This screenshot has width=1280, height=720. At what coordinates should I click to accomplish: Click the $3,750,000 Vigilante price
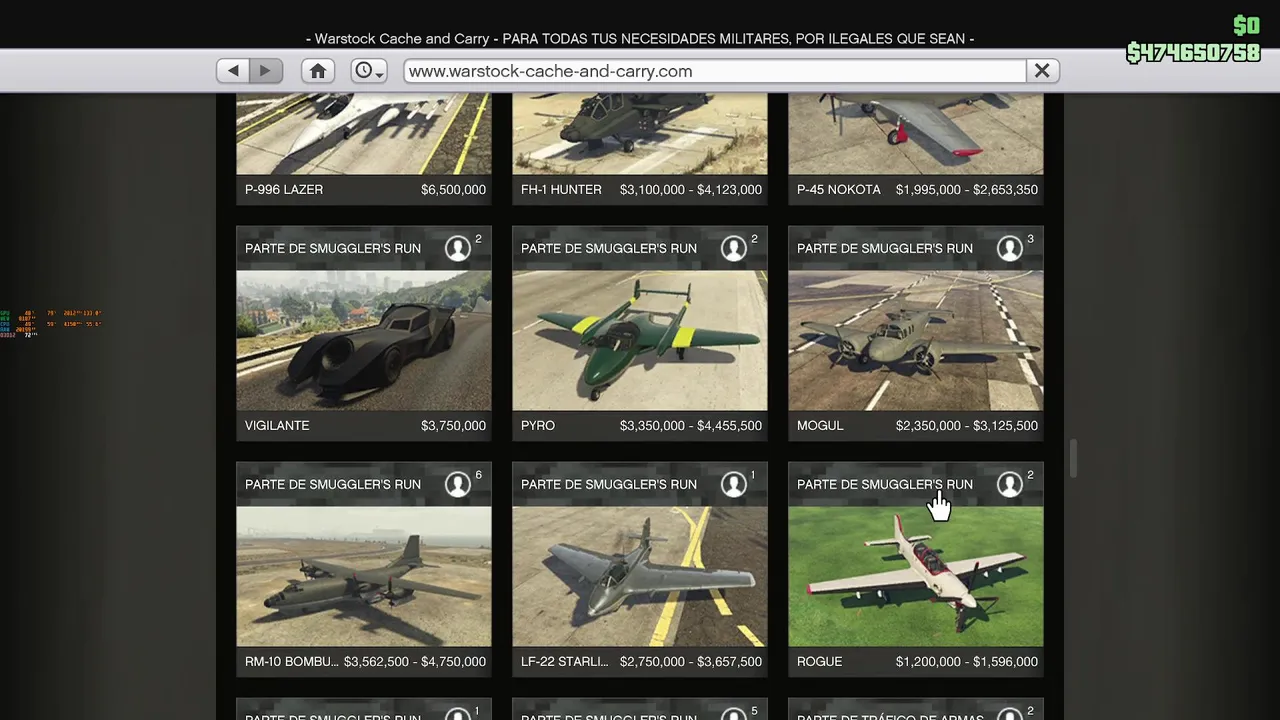click(x=453, y=425)
